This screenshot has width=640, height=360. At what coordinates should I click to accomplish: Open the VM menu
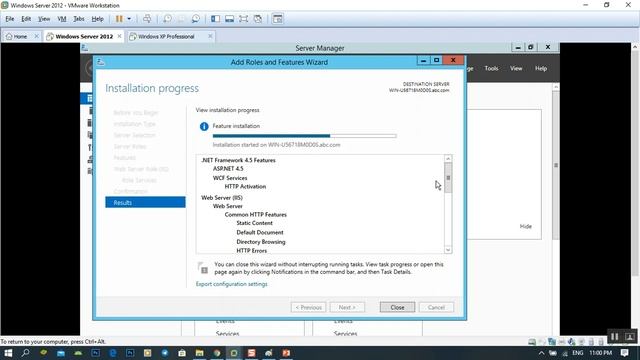(62, 19)
